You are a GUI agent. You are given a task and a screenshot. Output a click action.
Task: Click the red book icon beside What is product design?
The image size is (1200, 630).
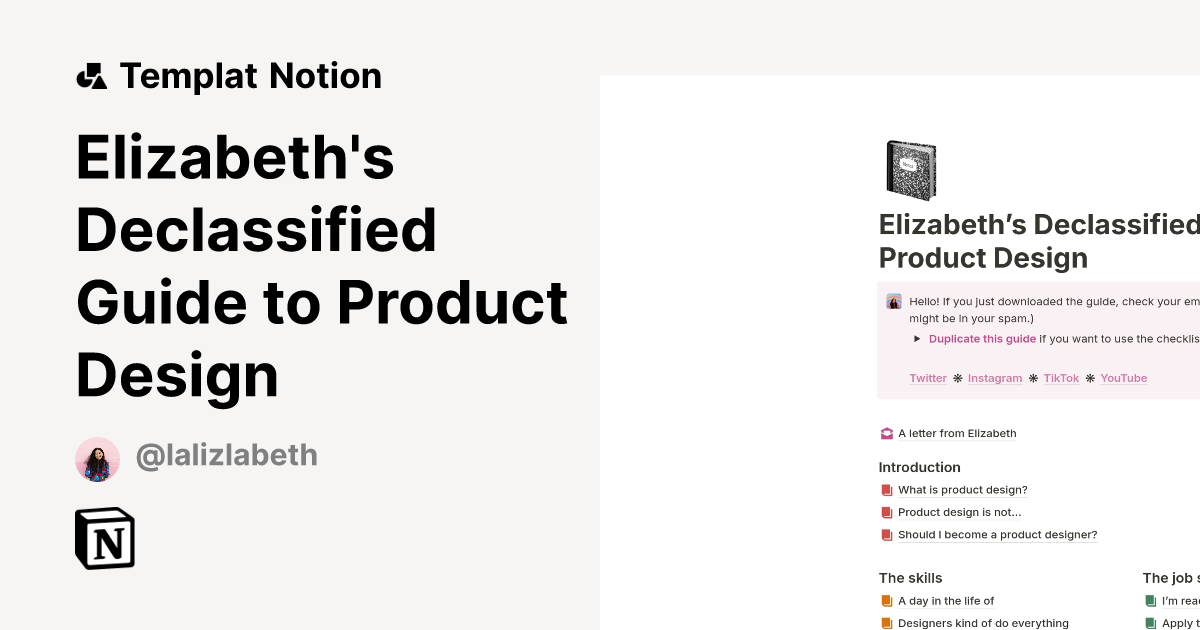pos(886,490)
